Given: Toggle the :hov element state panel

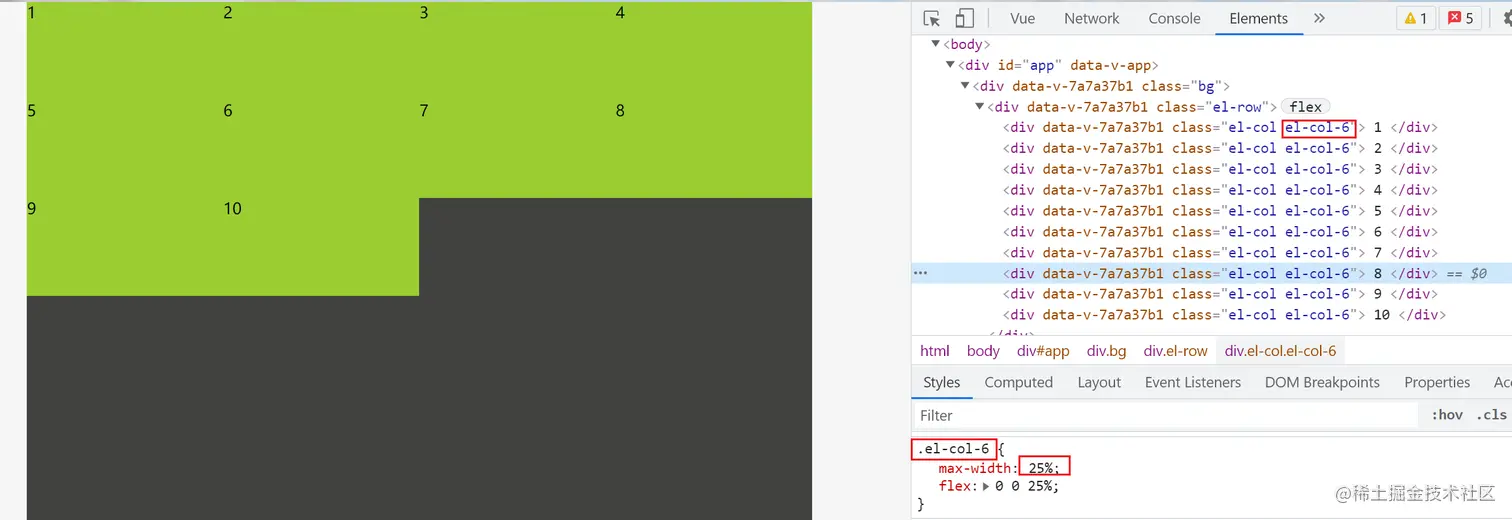Looking at the screenshot, I should tap(1446, 415).
